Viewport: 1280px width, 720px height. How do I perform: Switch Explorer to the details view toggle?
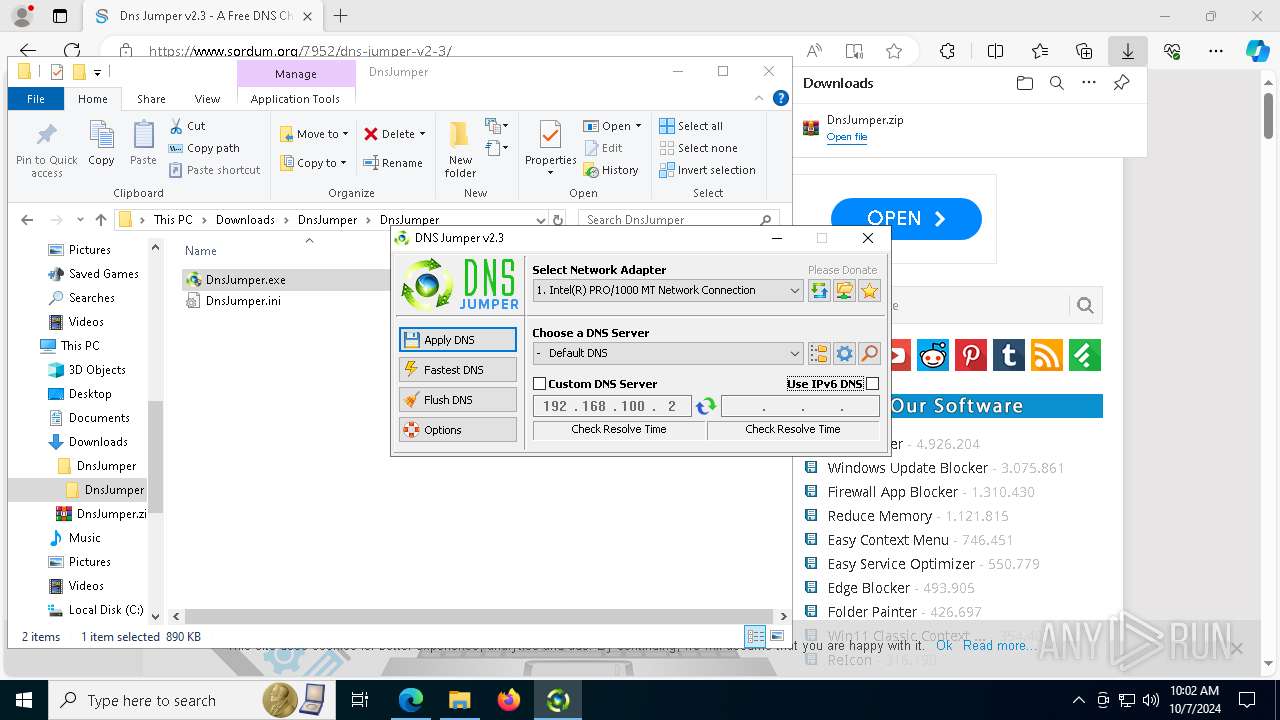pyautogui.click(x=756, y=636)
